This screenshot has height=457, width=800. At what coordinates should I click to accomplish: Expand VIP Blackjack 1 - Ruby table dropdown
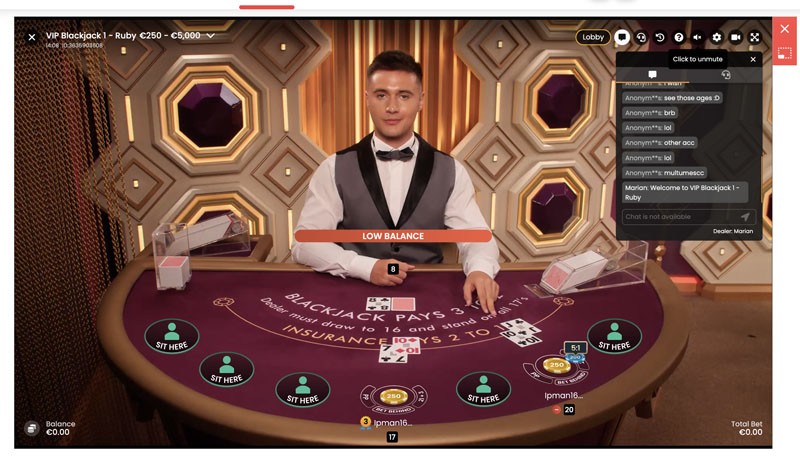point(210,36)
